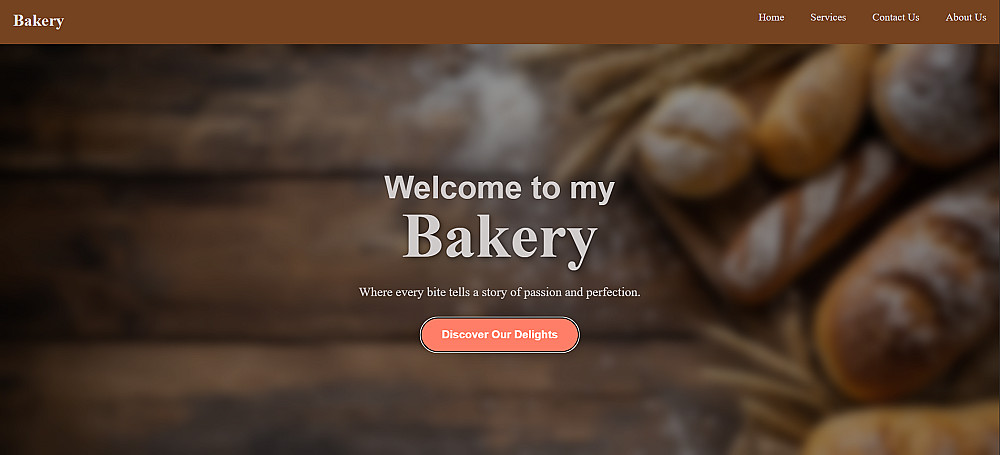The height and width of the screenshot is (455, 1000).
Task: Select About Us in the navigation
Action: pyautogui.click(x=966, y=17)
